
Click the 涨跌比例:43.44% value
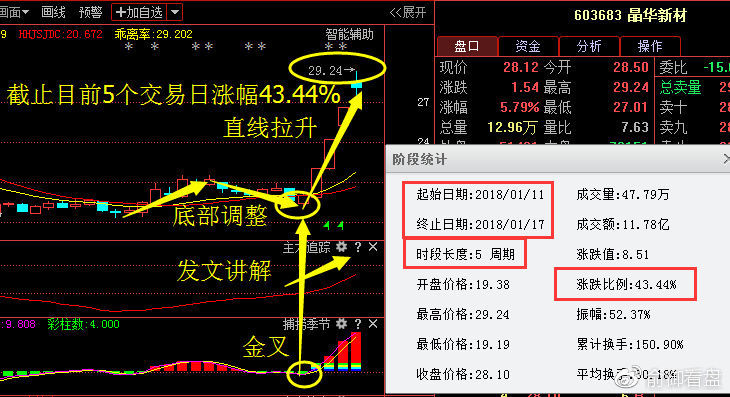click(x=626, y=284)
